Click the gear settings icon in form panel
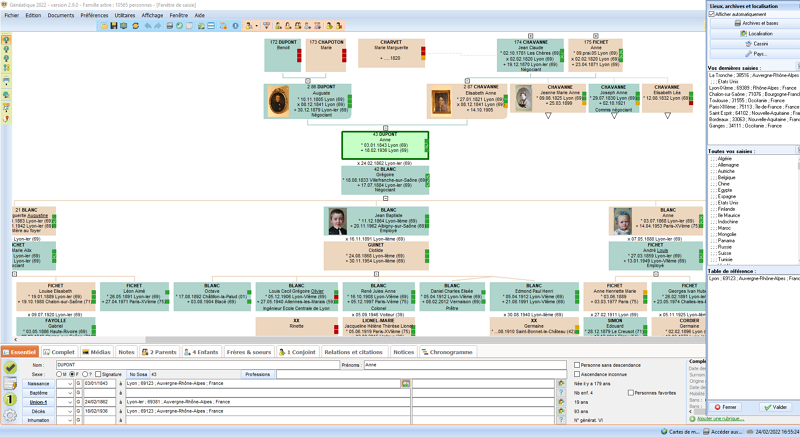This screenshot has width=800, height=437. point(10,416)
